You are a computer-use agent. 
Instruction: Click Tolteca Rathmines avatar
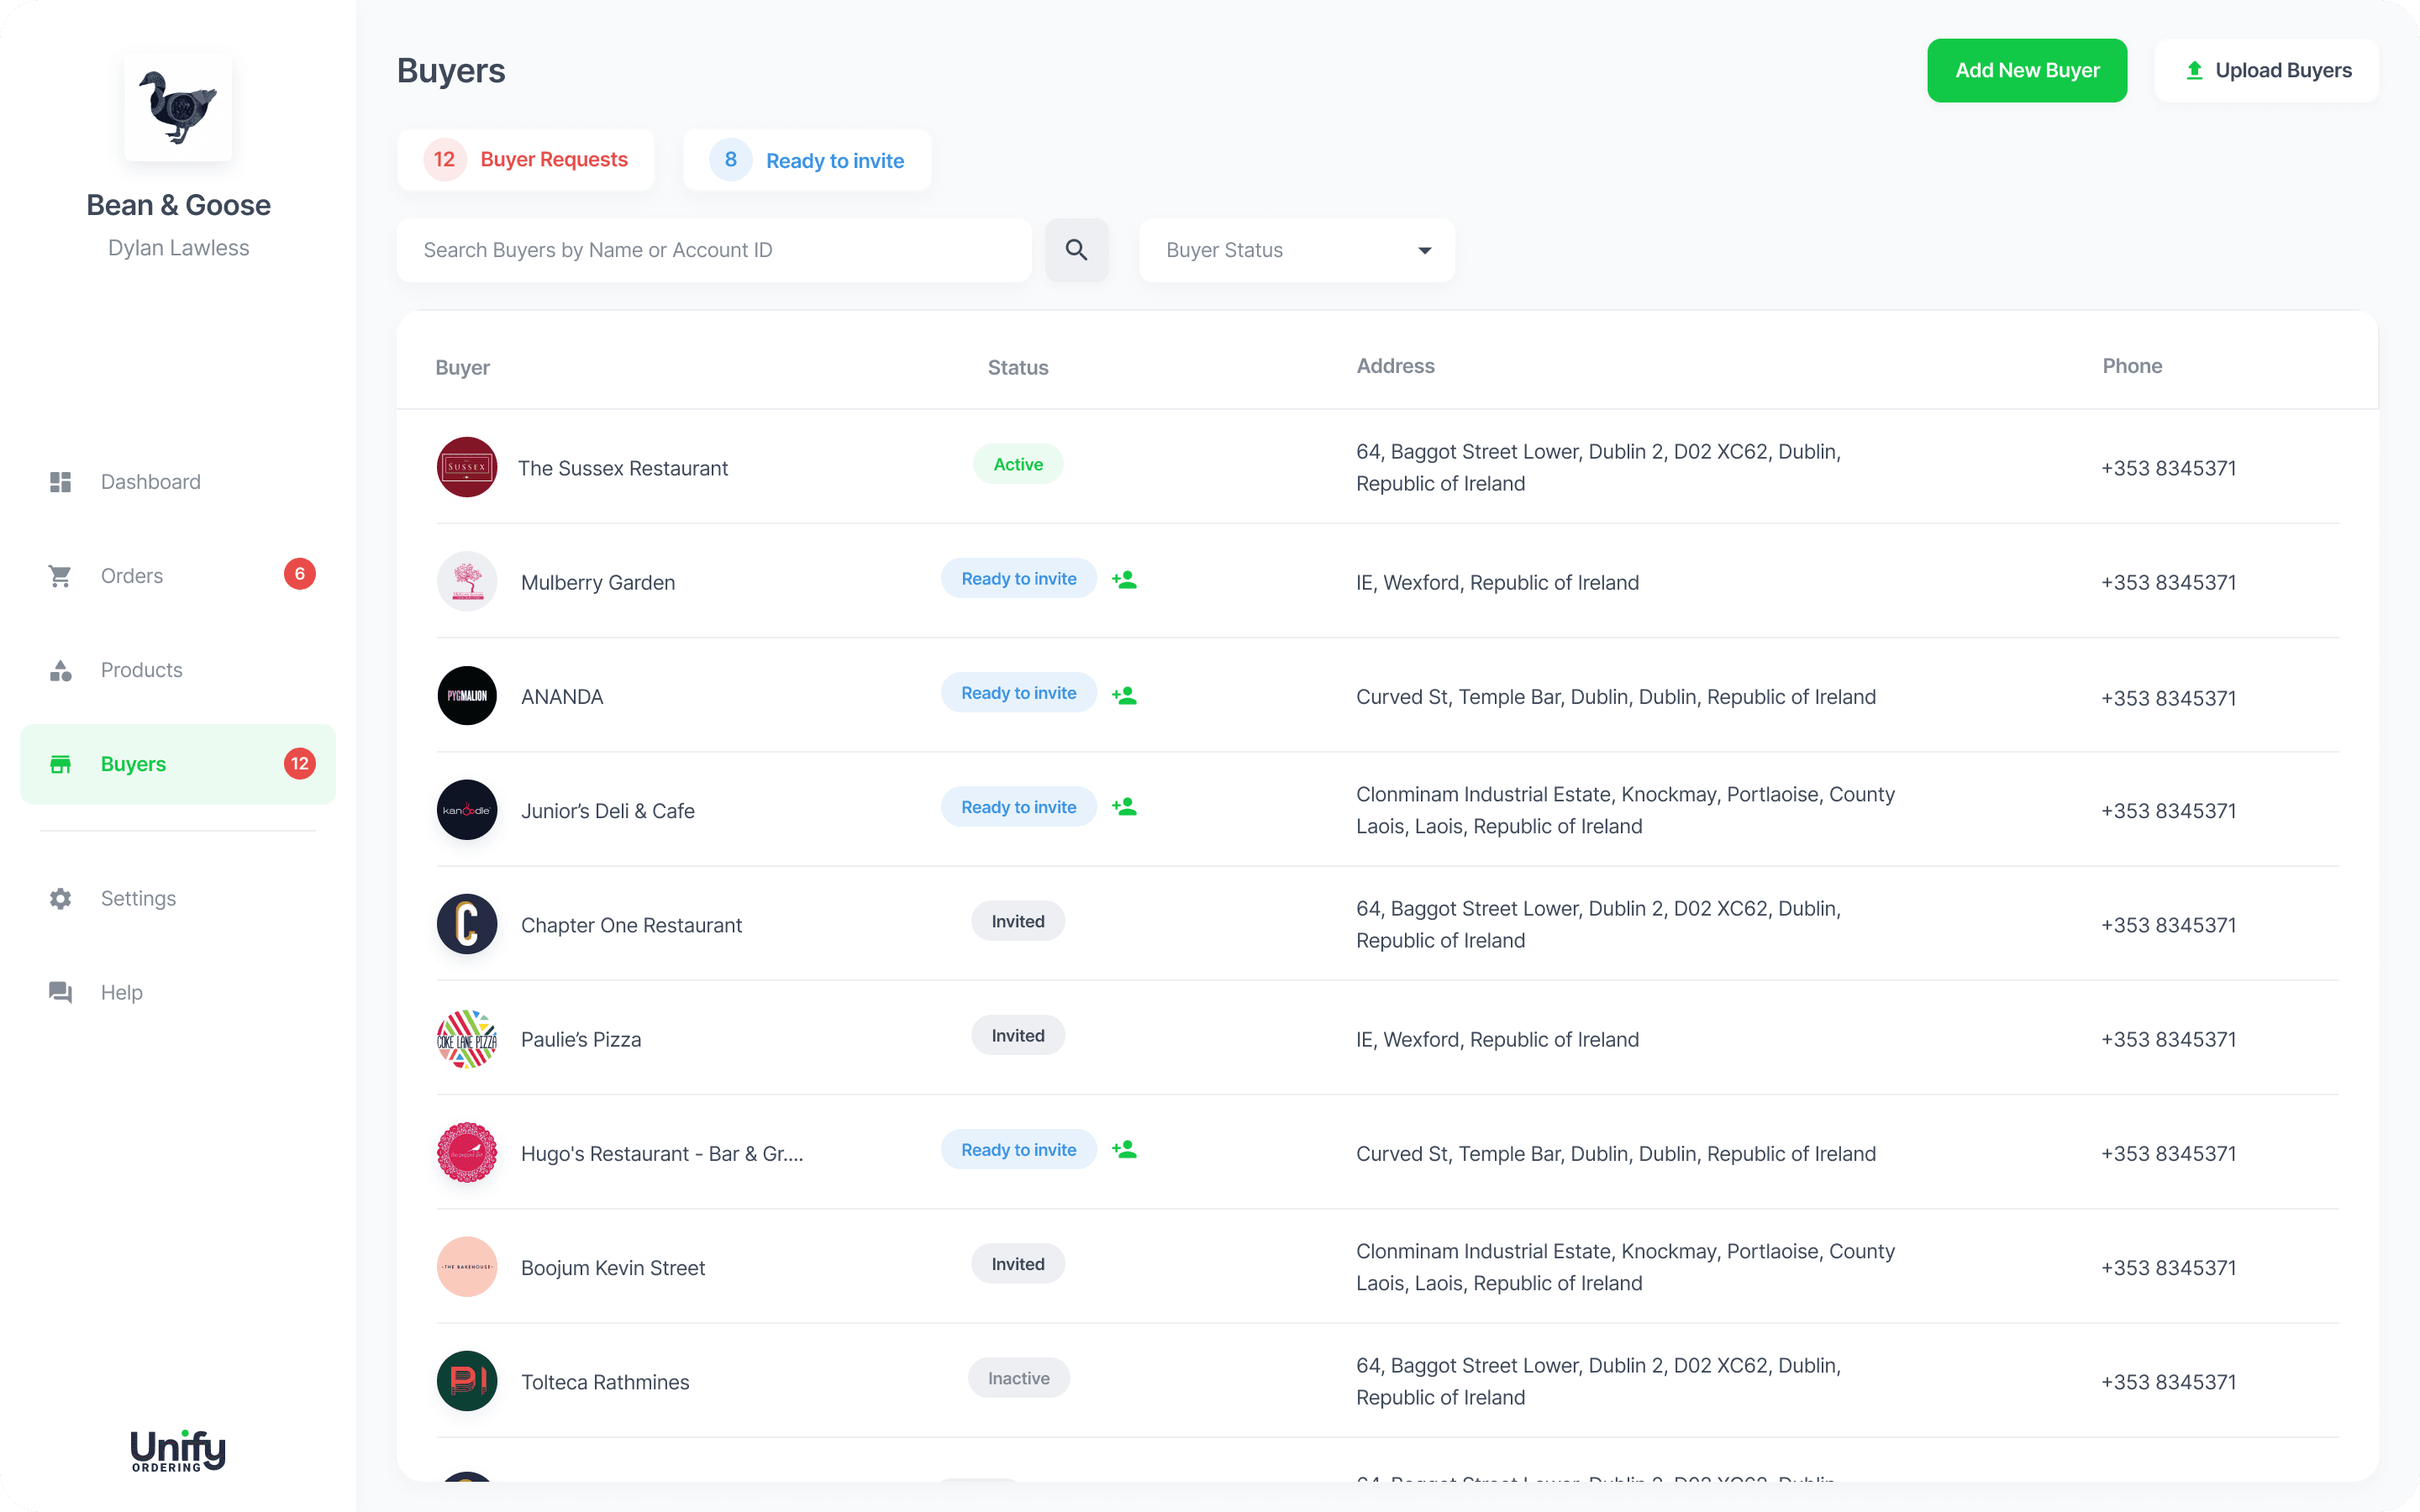(467, 1381)
